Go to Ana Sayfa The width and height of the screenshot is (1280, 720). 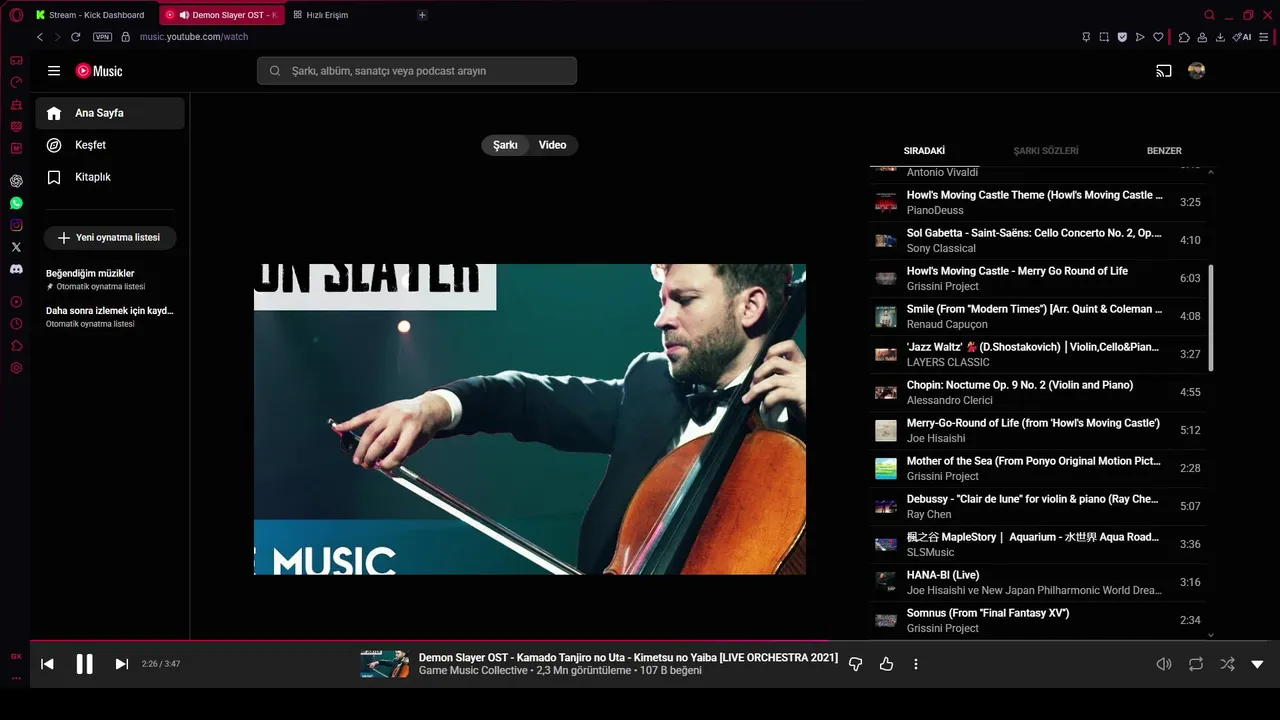[110, 113]
